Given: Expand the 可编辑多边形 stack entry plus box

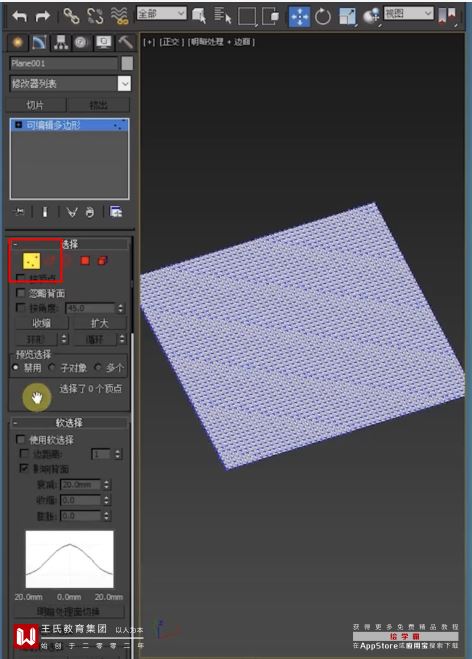Looking at the screenshot, I should (18, 125).
